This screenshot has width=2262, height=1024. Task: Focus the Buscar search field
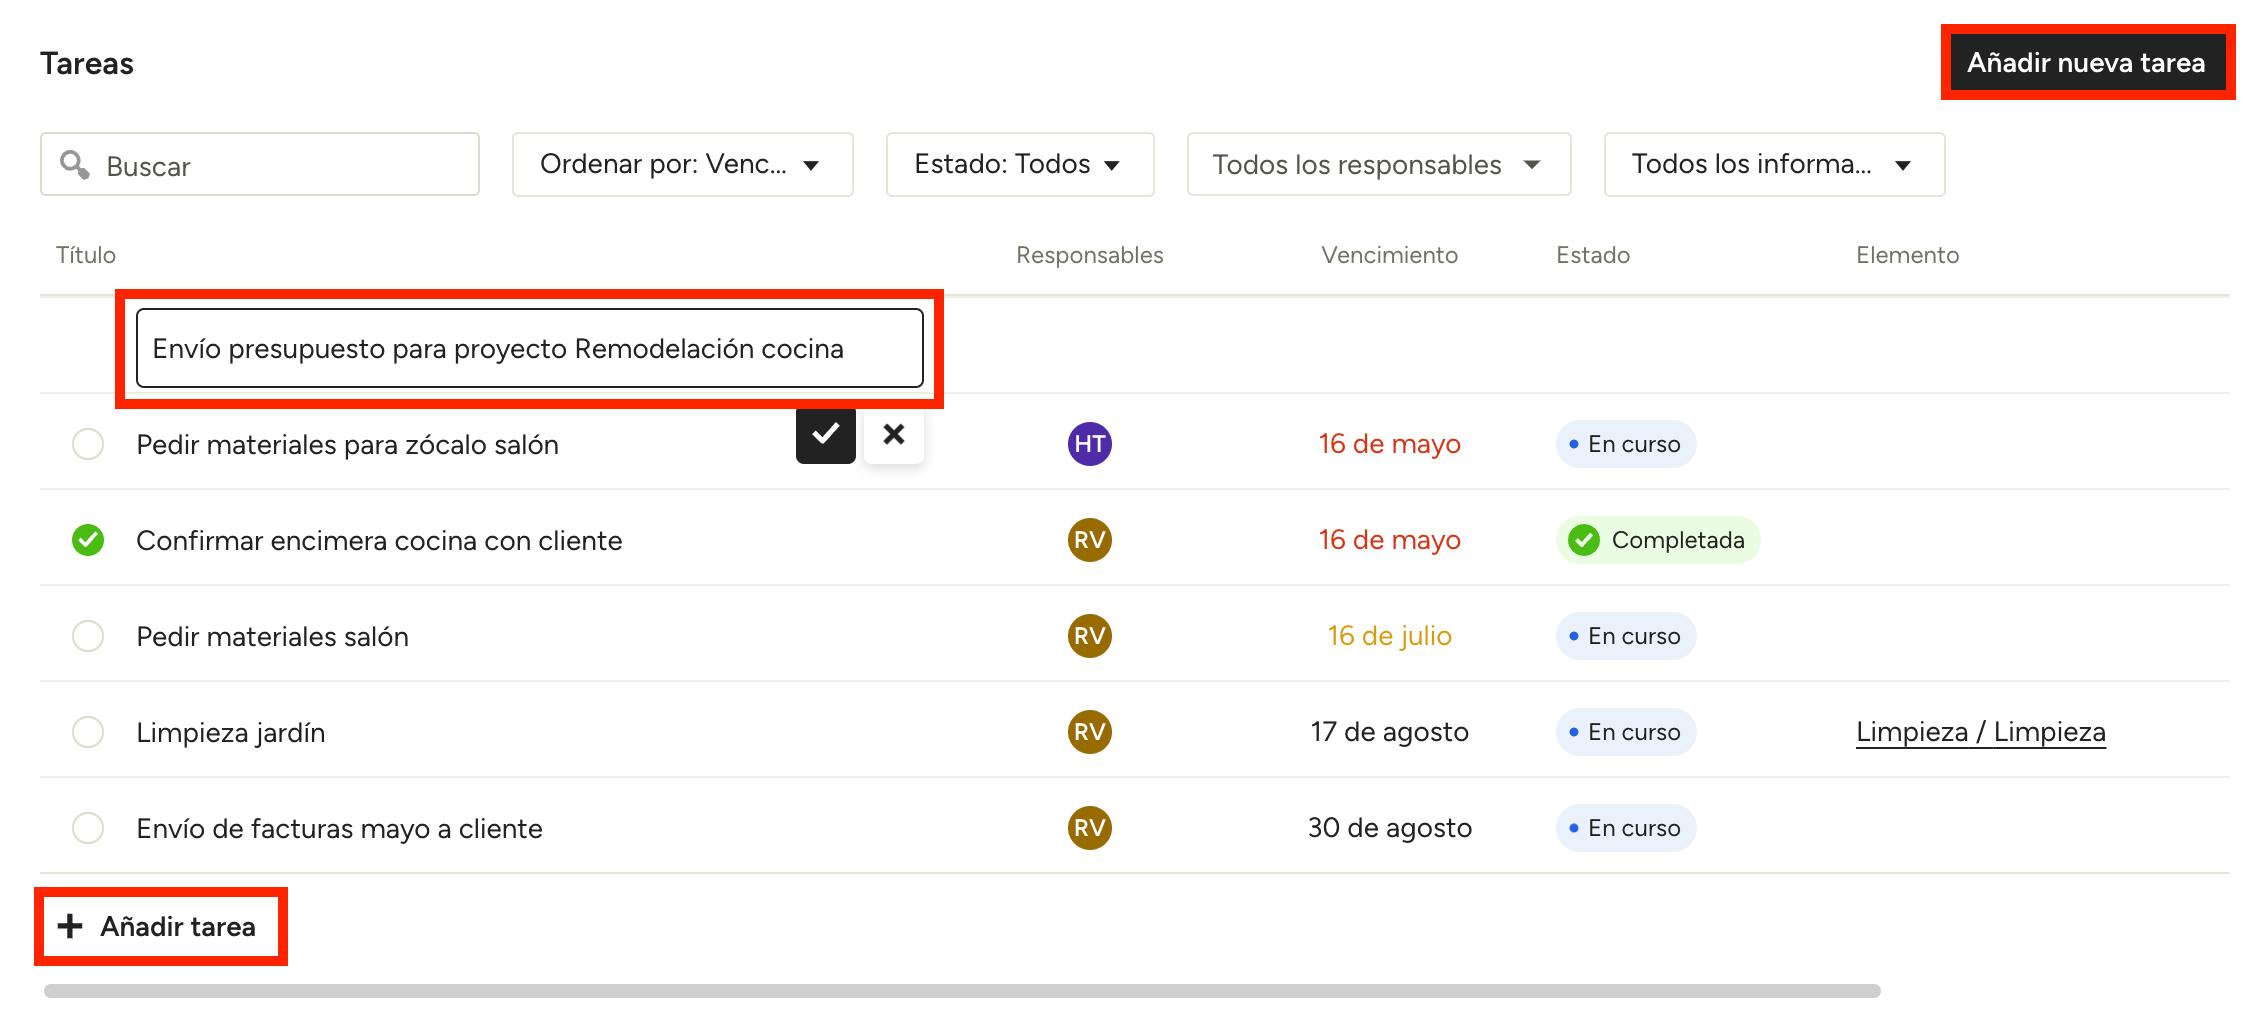[x=280, y=165]
